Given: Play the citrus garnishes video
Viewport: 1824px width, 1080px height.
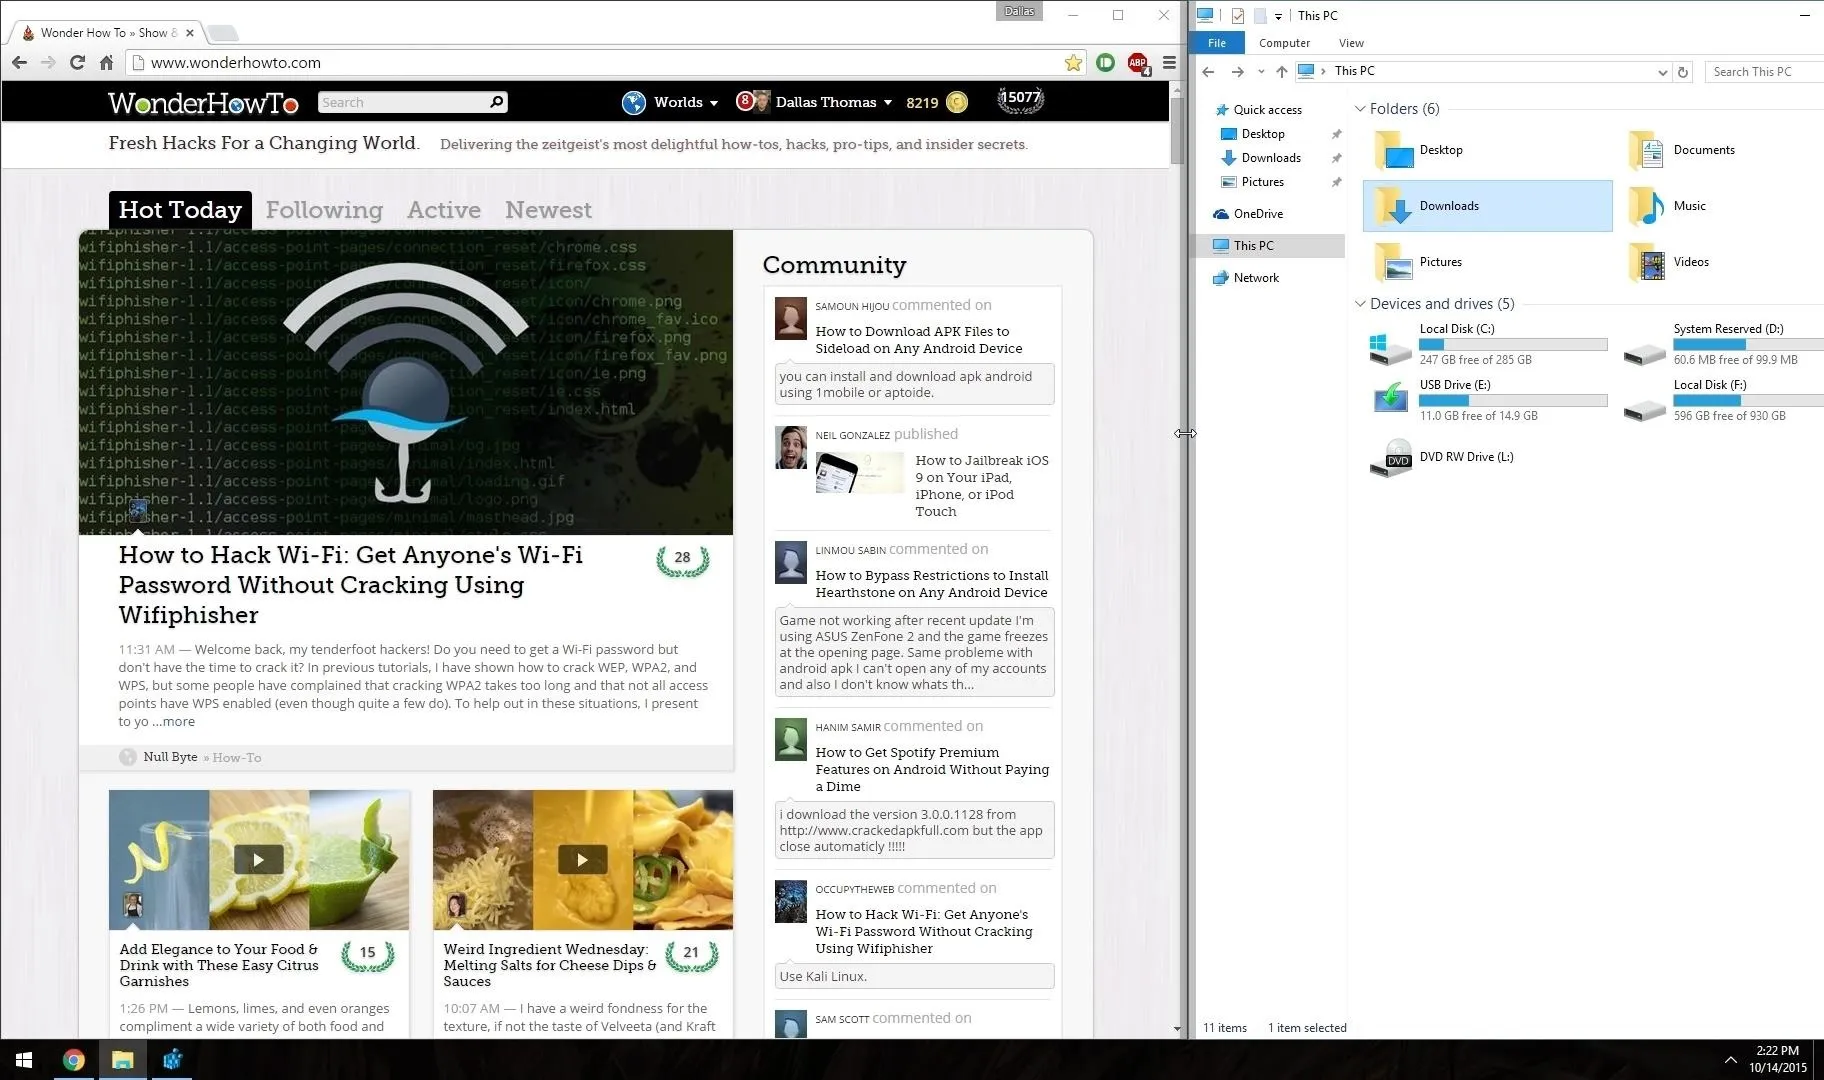Looking at the screenshot, I should [258, 859].
